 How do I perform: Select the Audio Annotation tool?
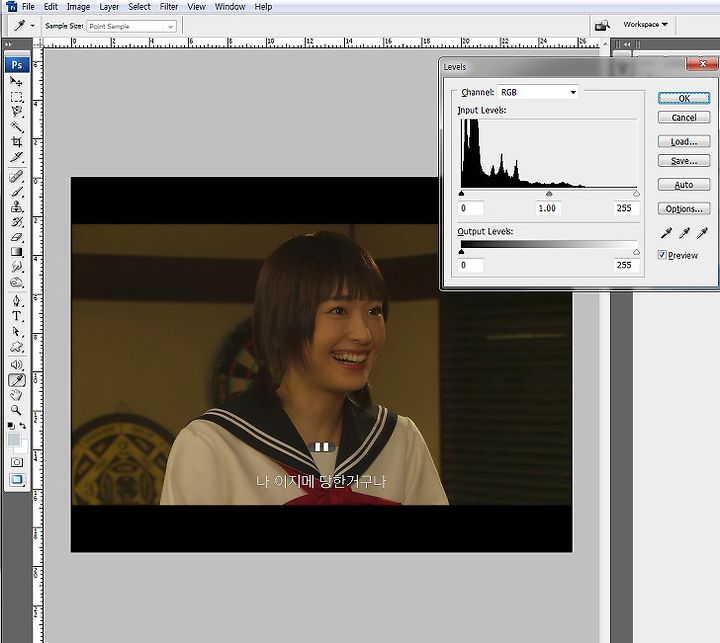16,365
